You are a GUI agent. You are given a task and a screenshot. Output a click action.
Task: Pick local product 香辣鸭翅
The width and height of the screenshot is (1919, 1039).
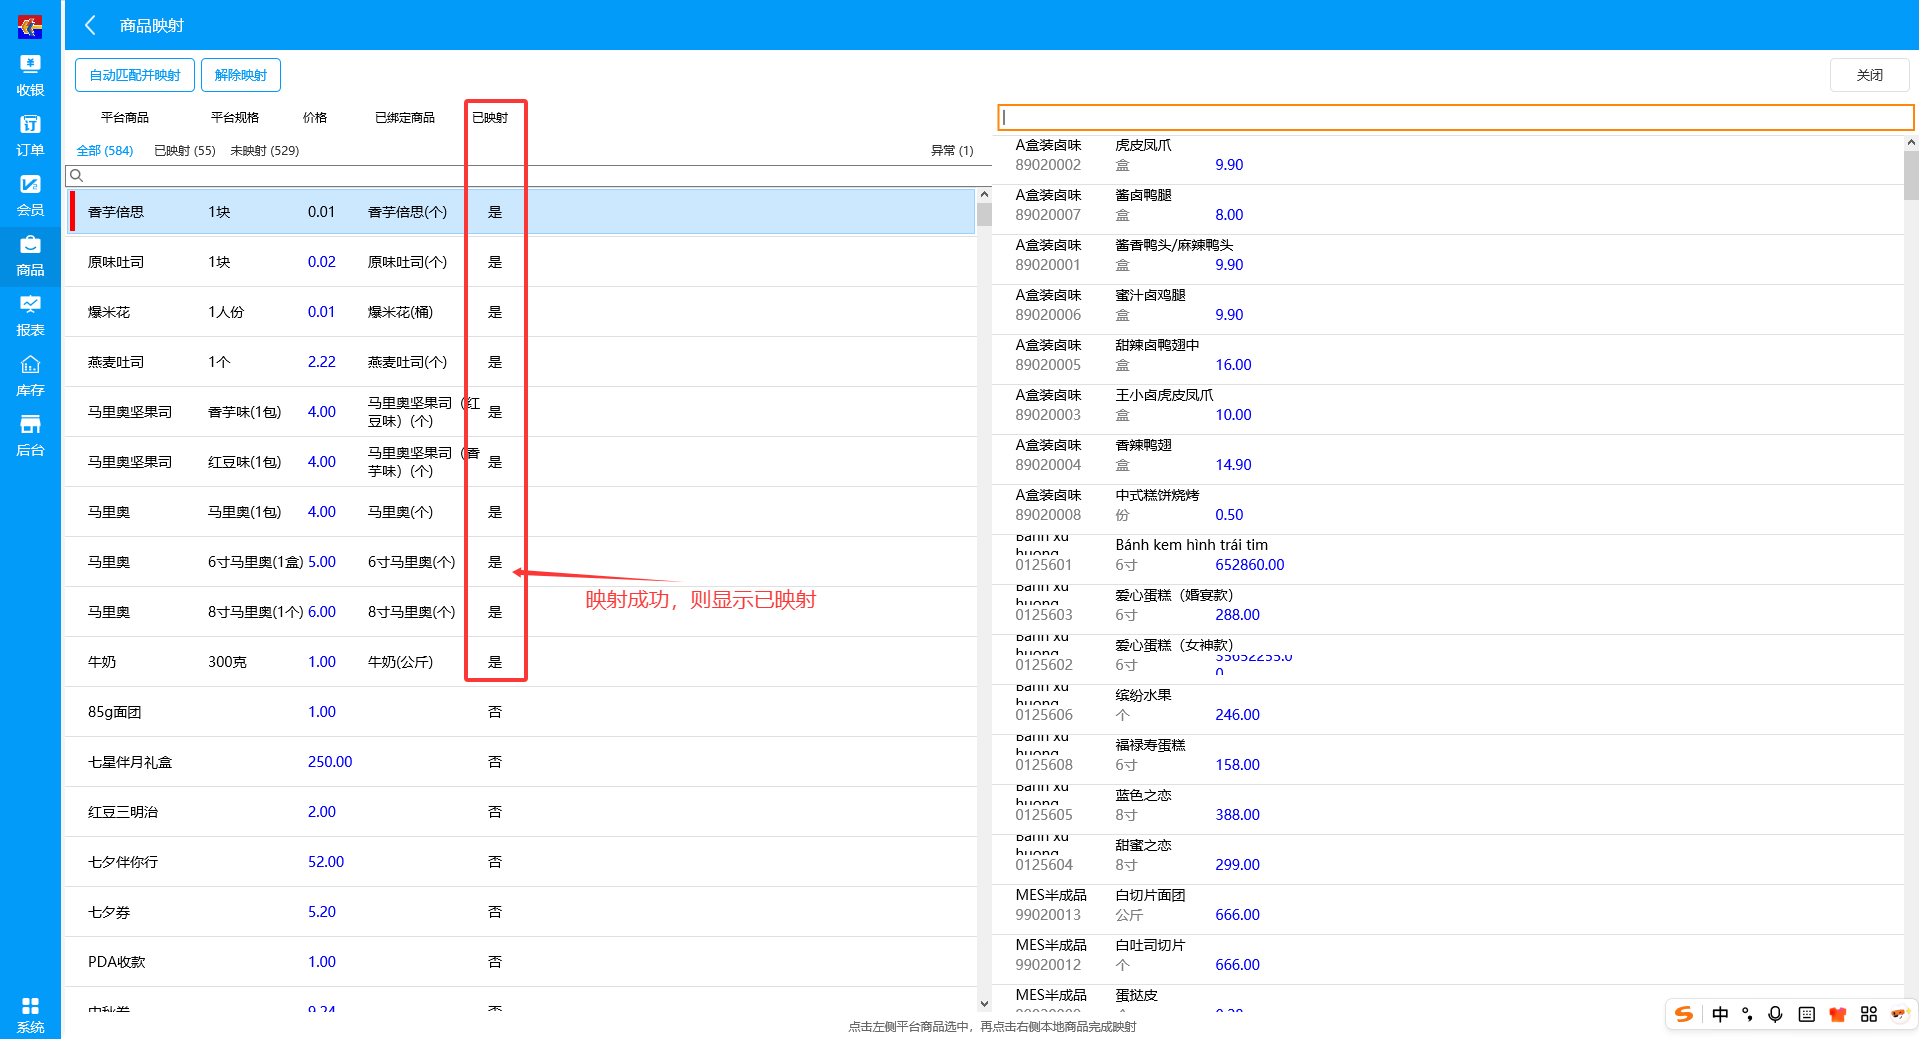1450,460
